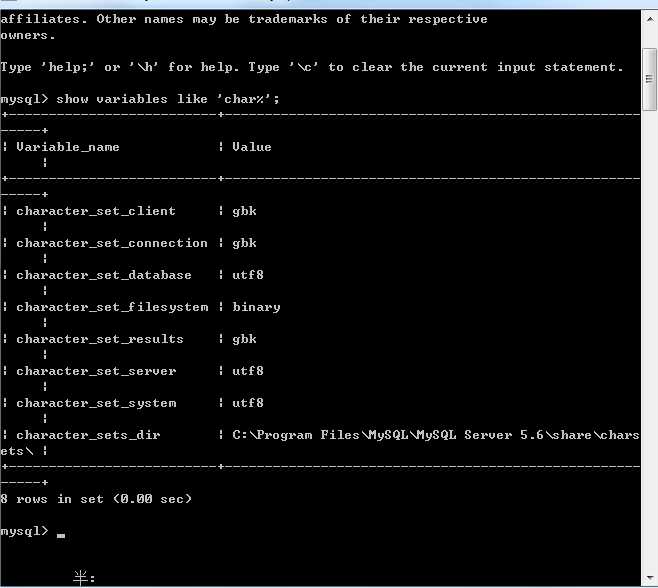
Task: Click the scrollbar up arrow
Action: pyautogui.click(x=650, y=19)
